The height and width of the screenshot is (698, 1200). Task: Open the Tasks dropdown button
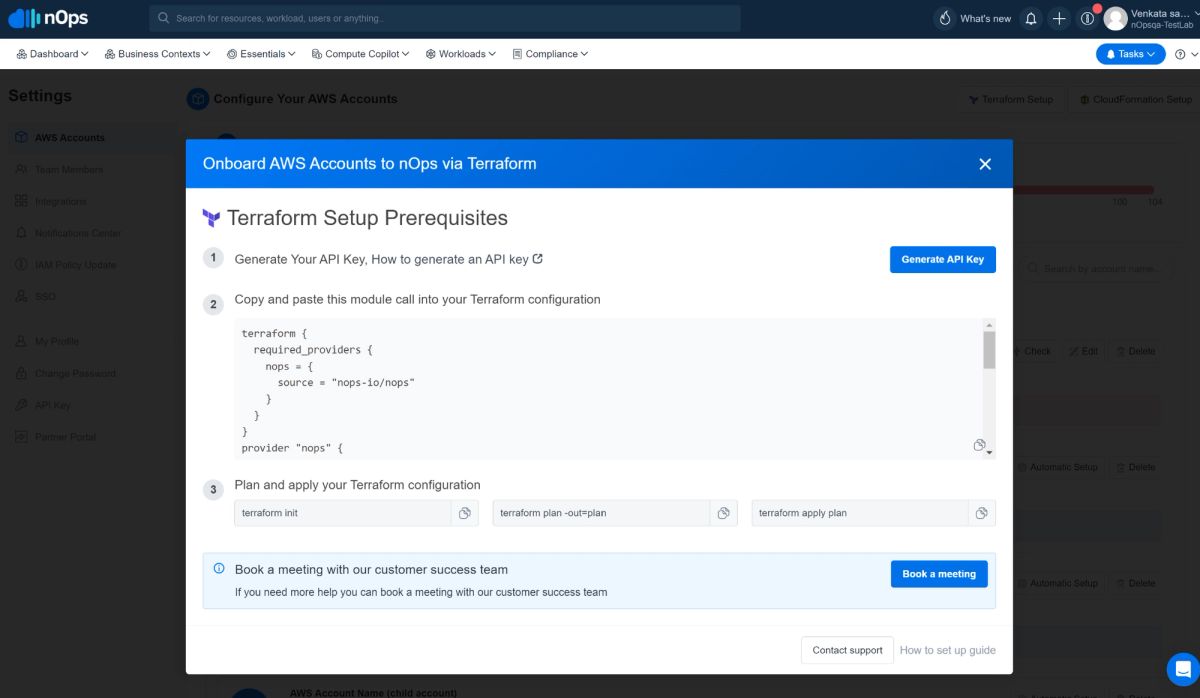pyautogui.click(x=1130, y=54)
